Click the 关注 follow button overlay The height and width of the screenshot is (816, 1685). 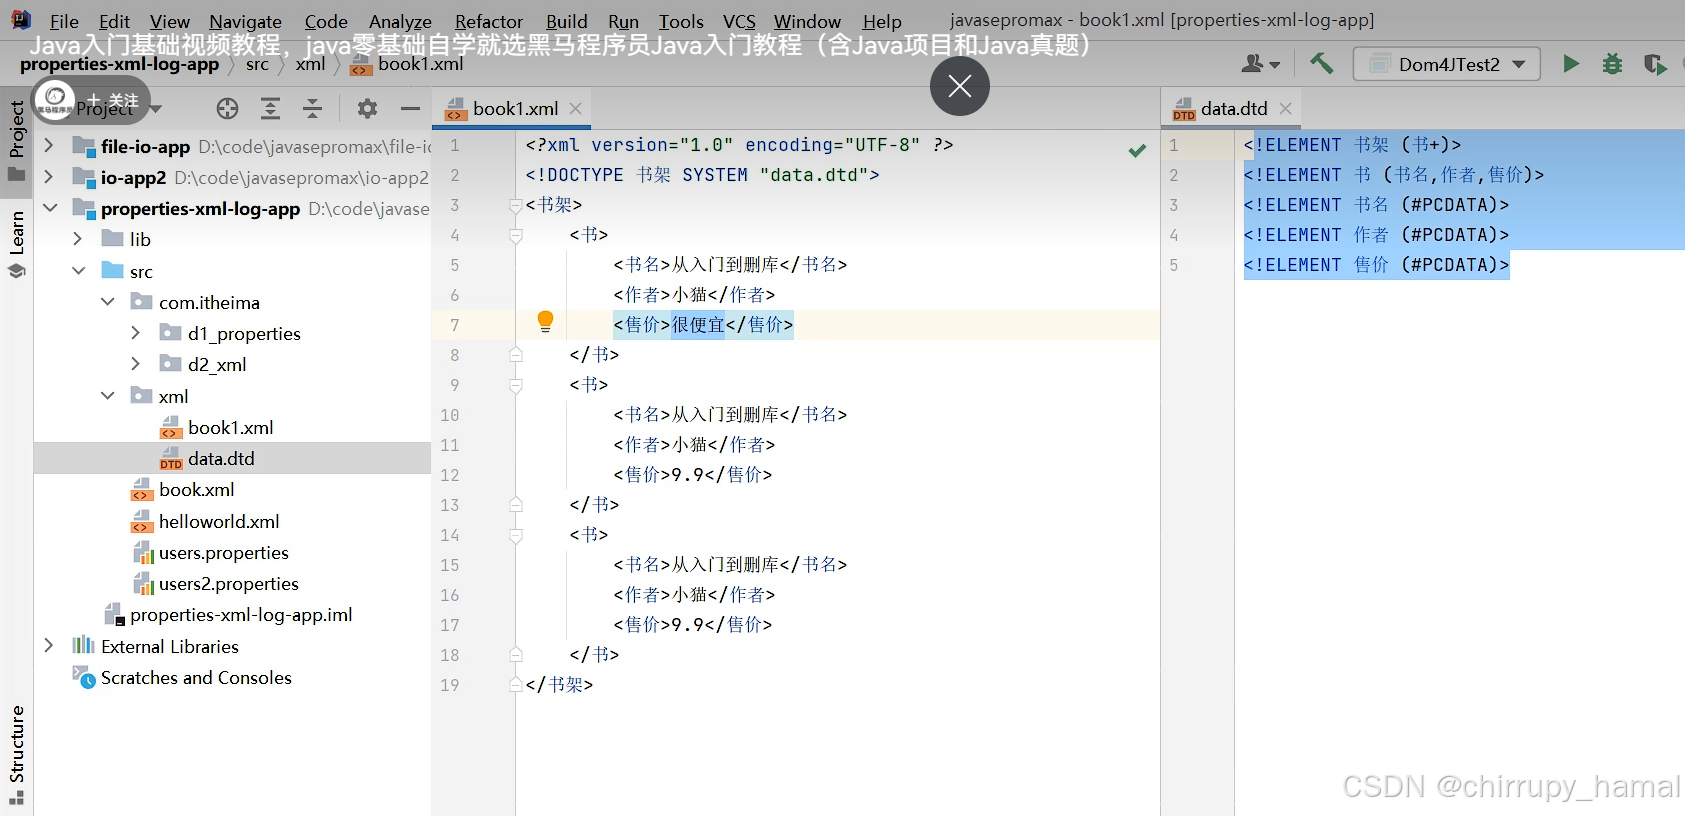pyautogui.click(x=112, y=100)
